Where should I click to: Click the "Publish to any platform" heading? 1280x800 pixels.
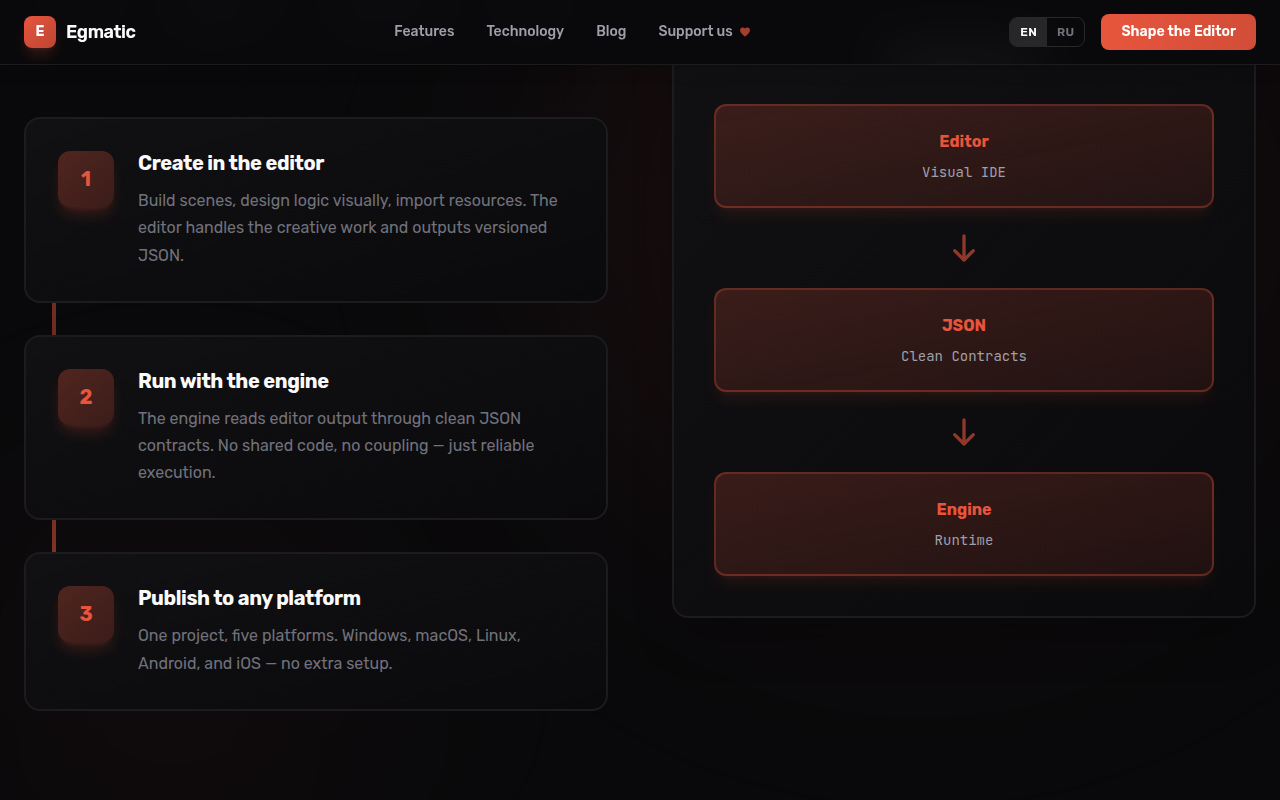pyautogui.click(x=249, y=598)
